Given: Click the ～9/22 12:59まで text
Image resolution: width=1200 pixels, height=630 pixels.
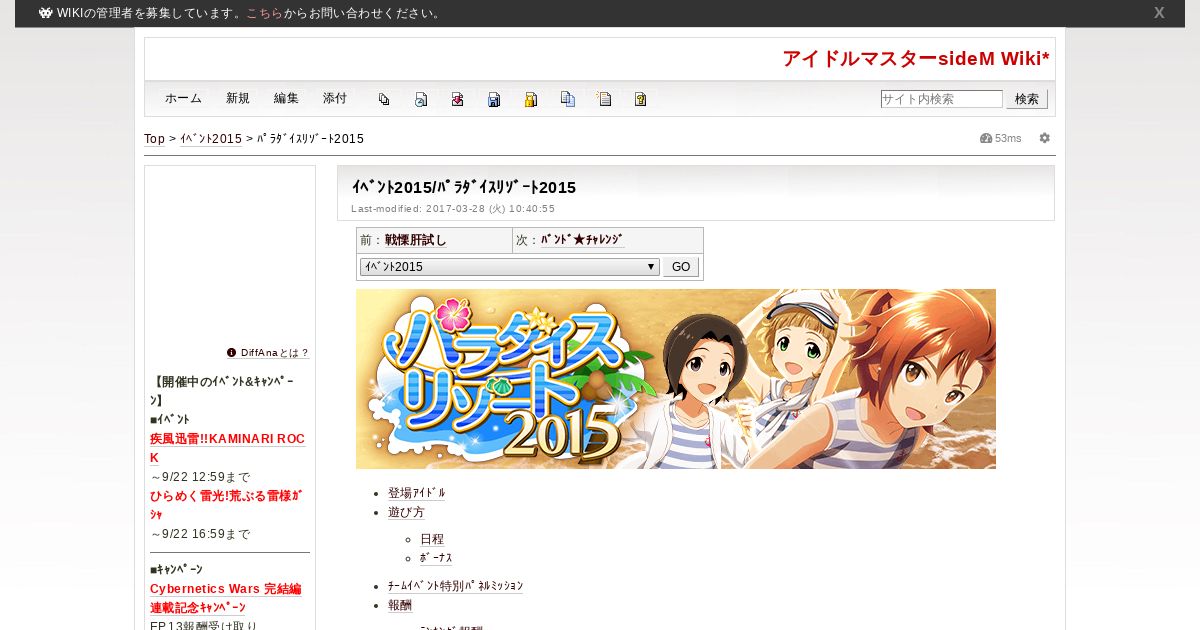Looking at the screenshot, I should click(200, 477).
